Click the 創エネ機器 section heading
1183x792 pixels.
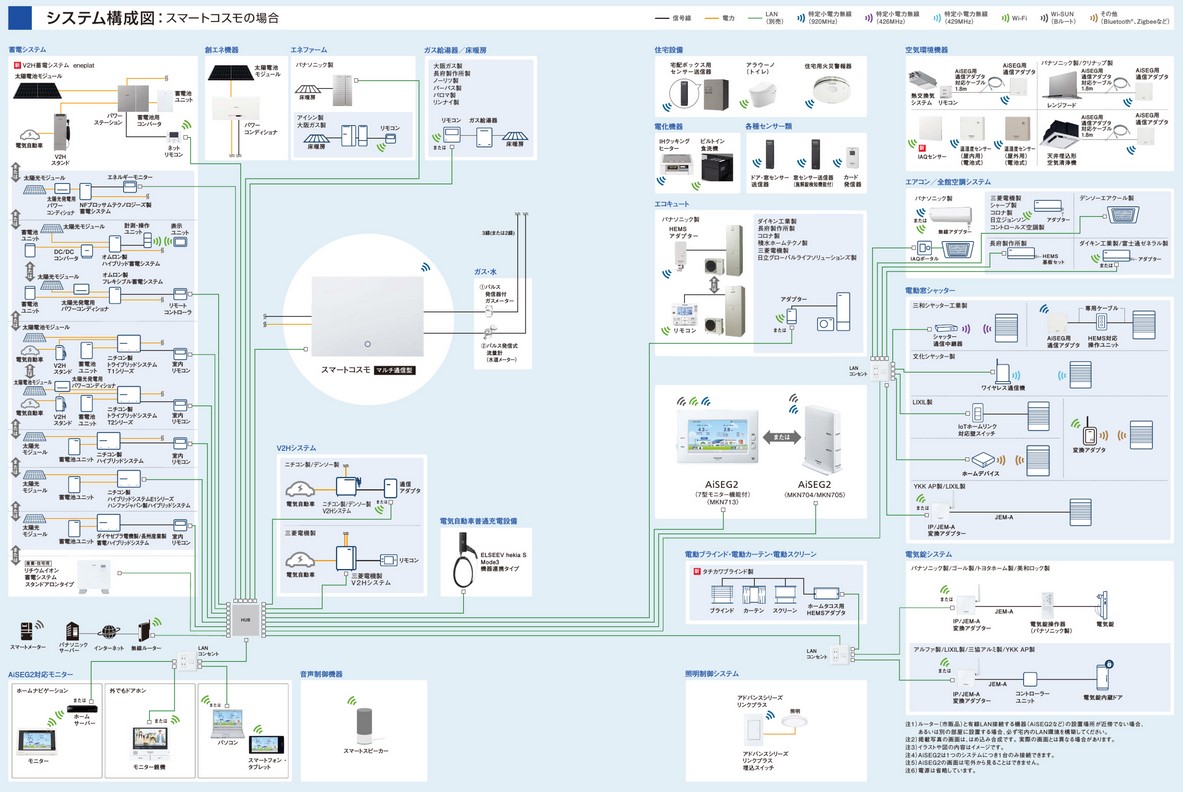222,50
